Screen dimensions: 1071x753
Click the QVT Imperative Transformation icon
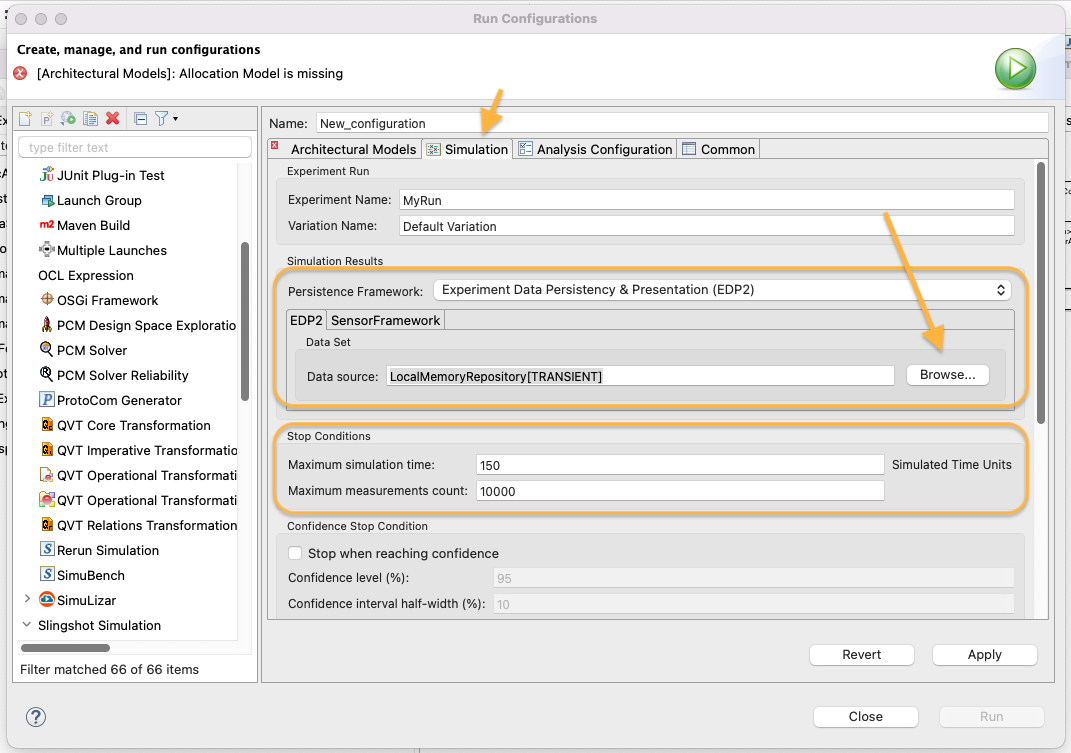47,450
